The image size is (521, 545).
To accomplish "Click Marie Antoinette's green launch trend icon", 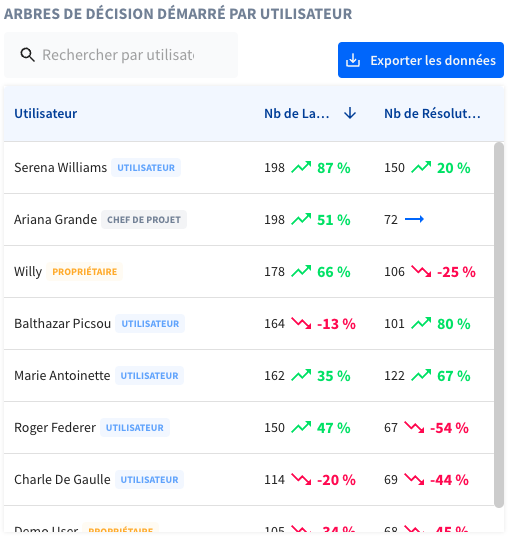I will 301,375.
